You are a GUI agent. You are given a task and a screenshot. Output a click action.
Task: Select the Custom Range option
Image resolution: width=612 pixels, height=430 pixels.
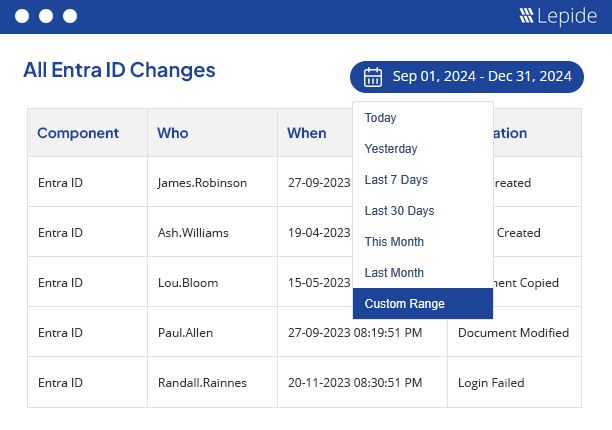[x=423, y=304]
